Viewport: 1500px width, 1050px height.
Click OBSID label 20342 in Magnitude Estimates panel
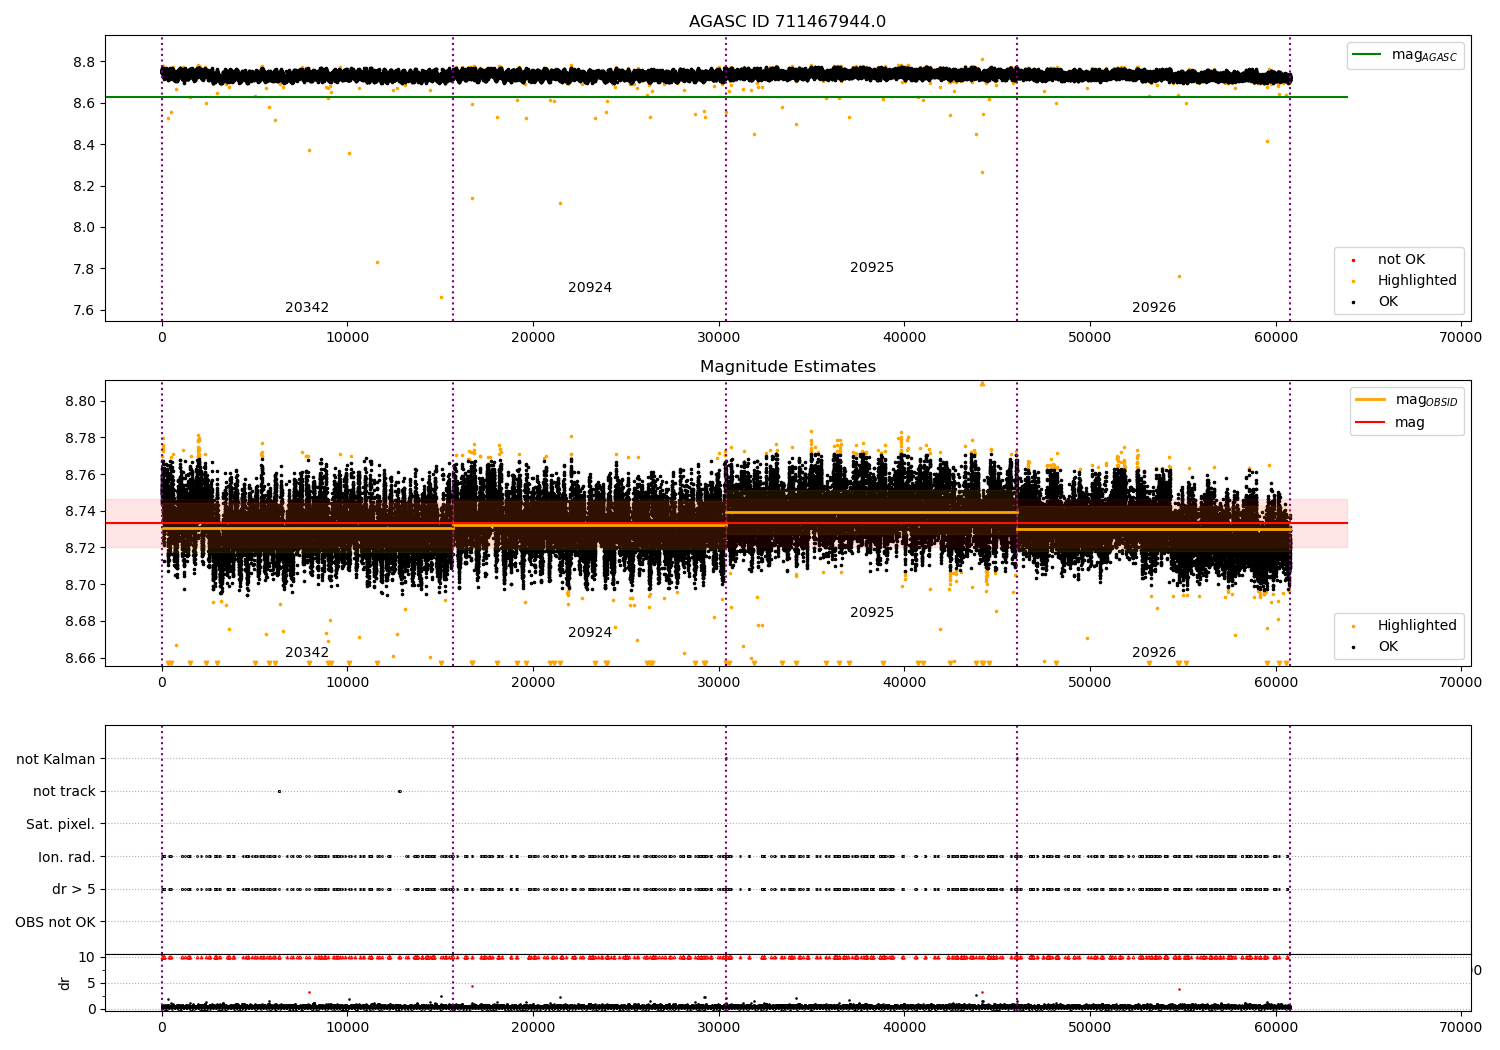pos(307,653)
